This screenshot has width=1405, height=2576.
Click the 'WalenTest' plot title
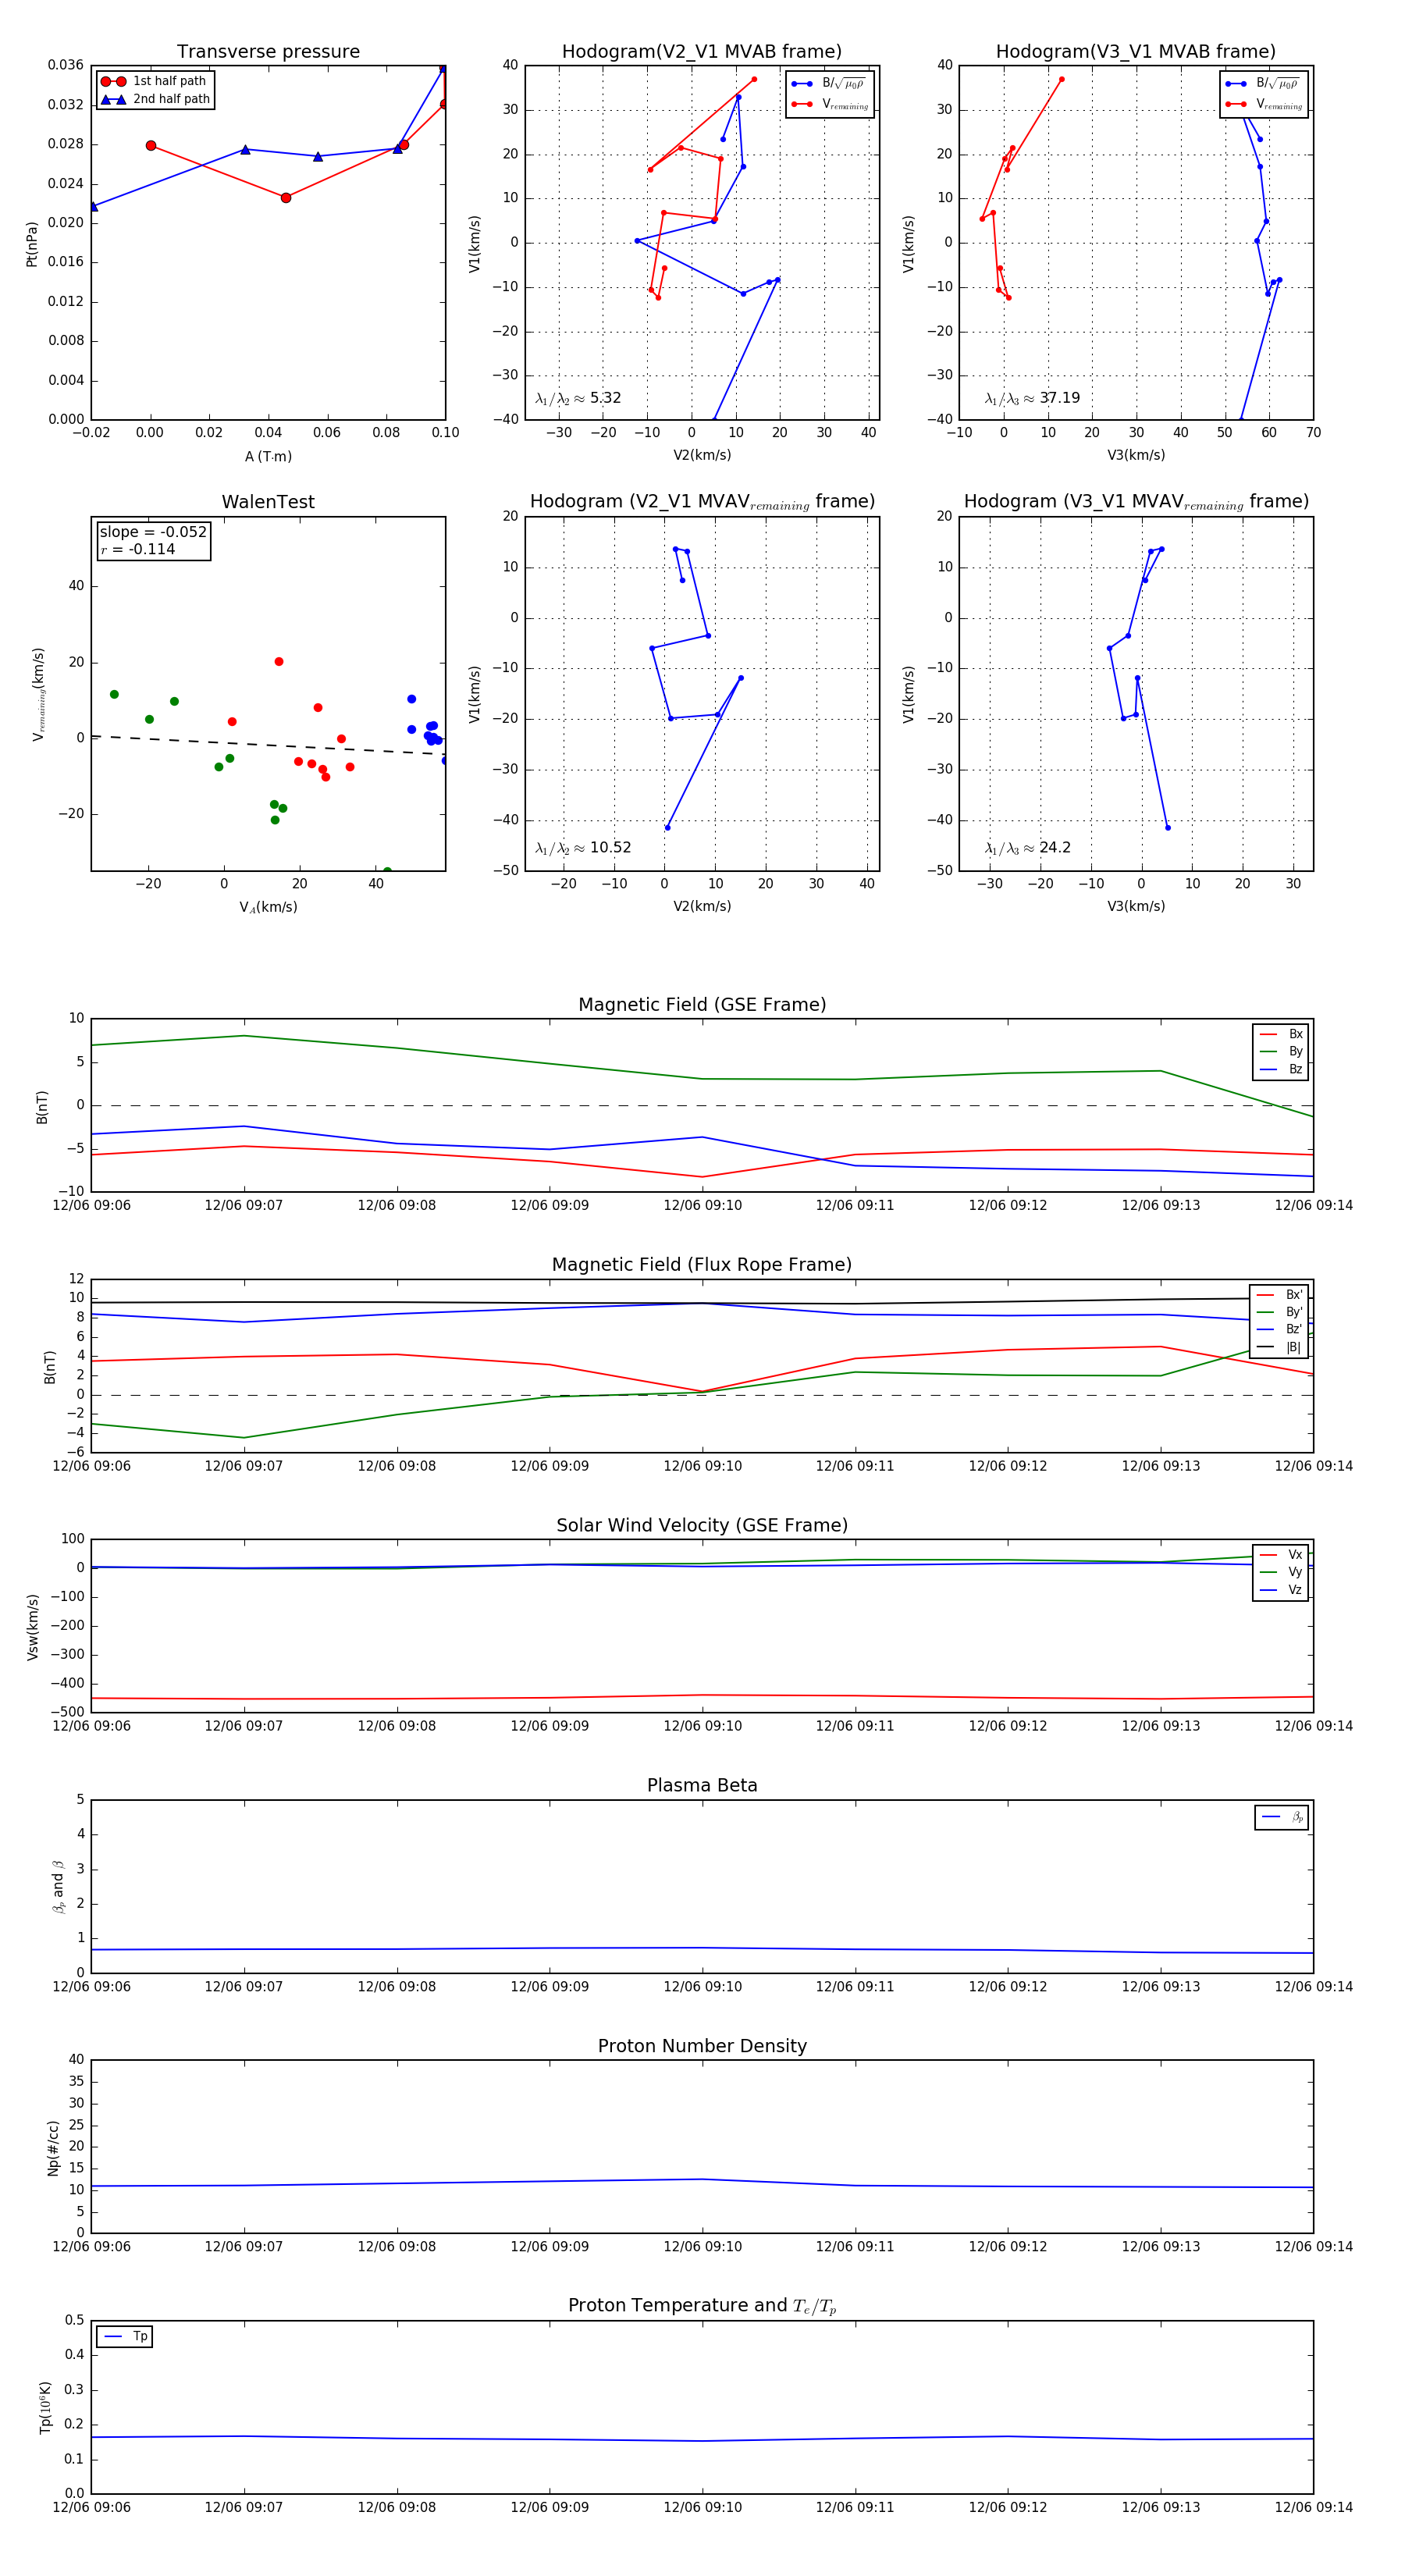tap(268, 502)
